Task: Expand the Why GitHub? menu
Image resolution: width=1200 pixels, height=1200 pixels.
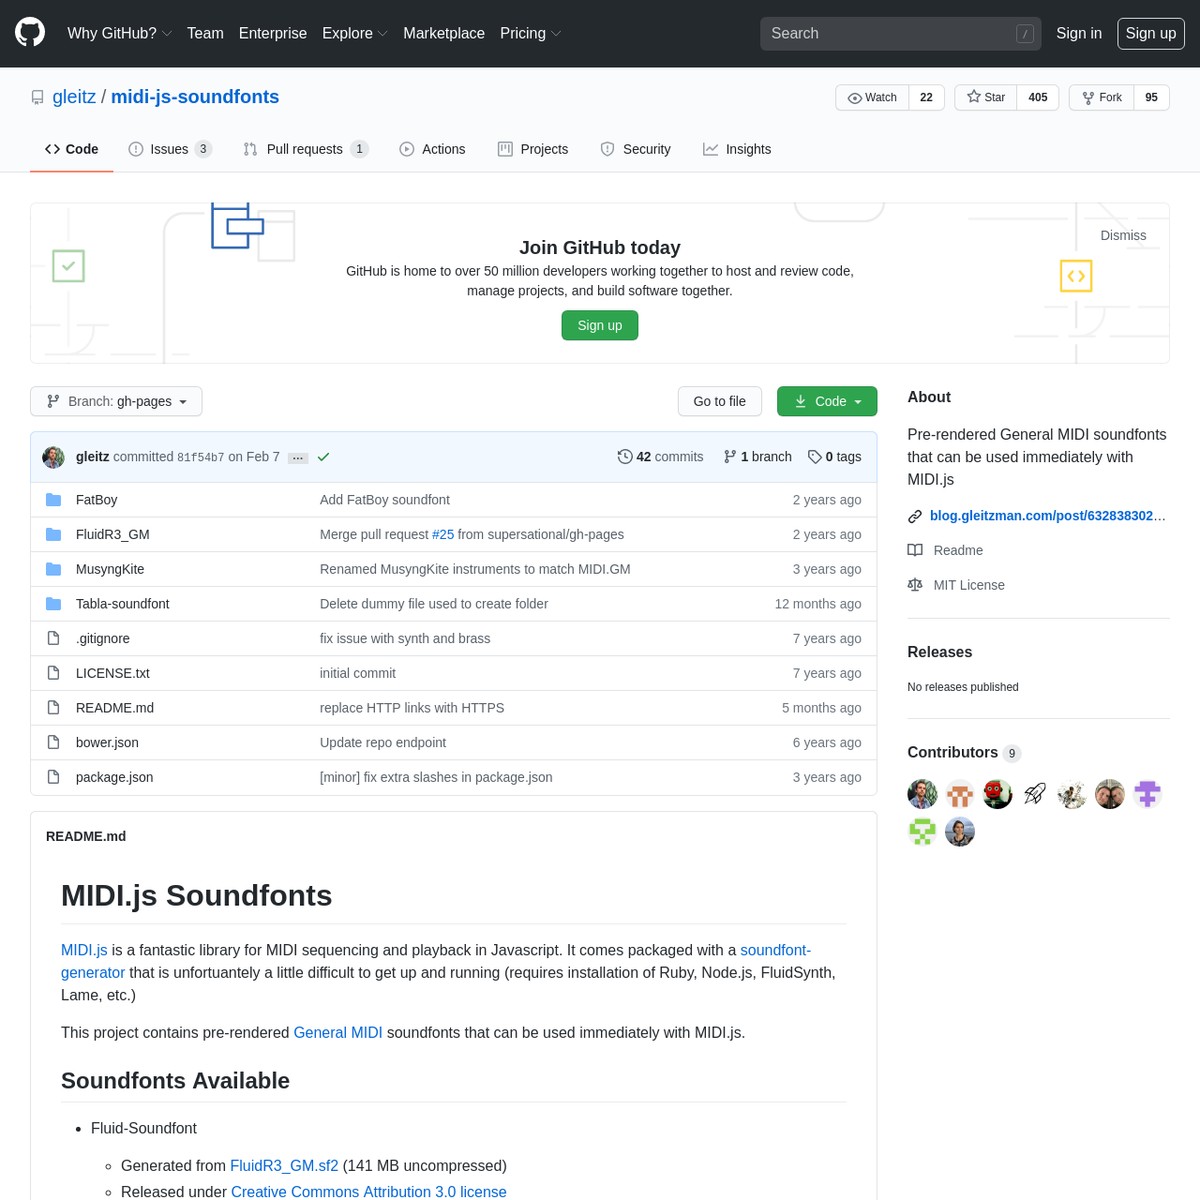Action: [119, 33]
